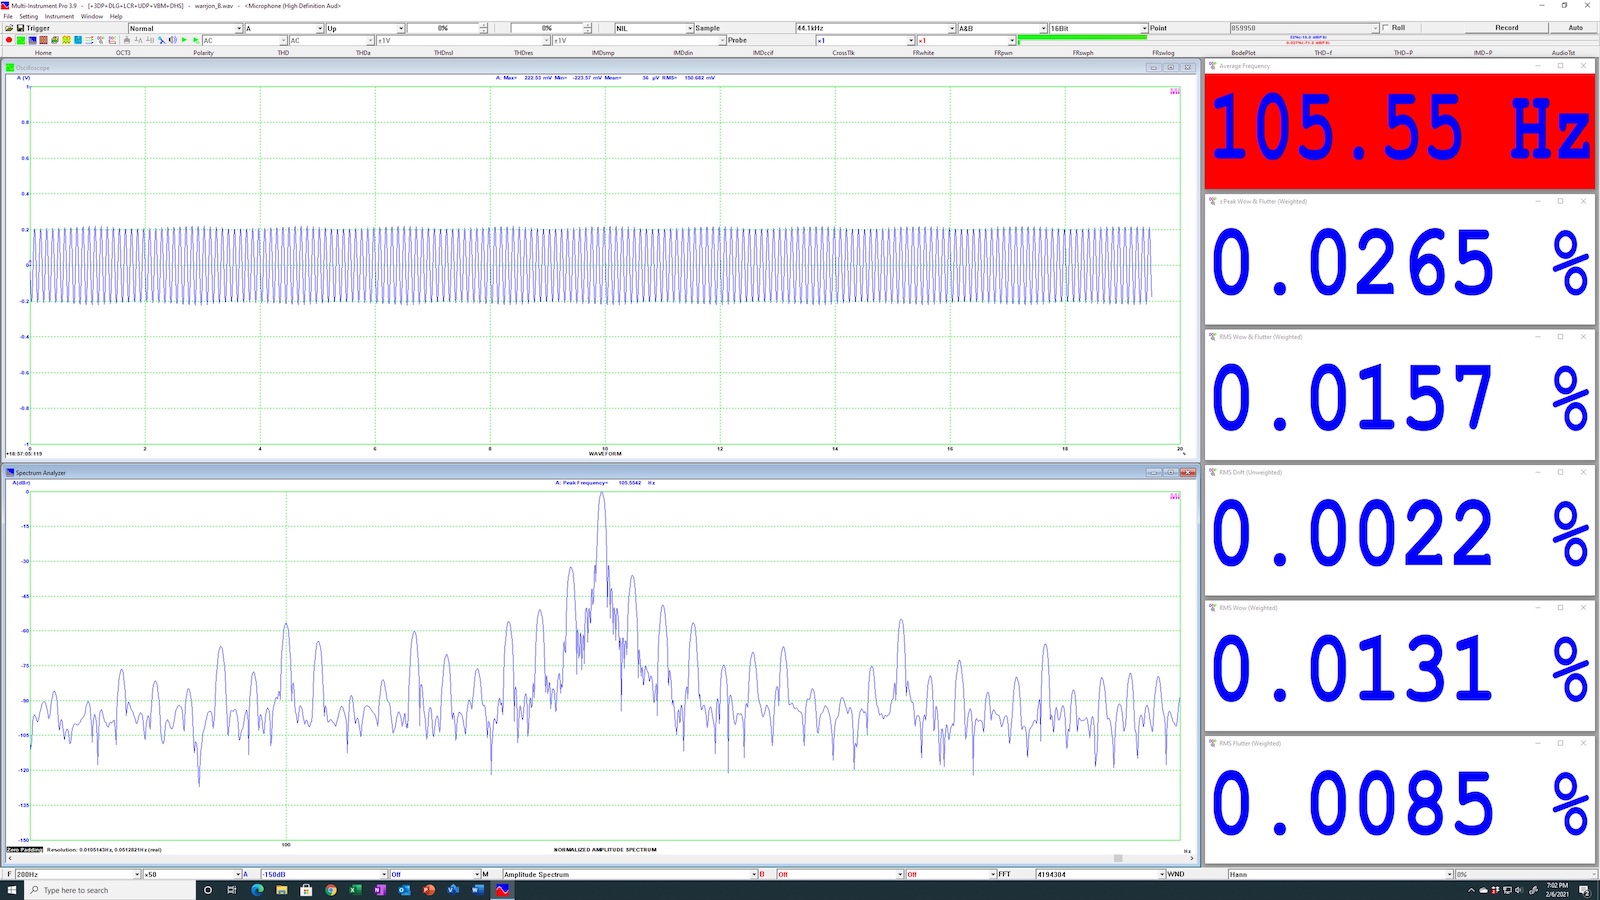1600x900 pixels.
Task: Open OneNote from the taskbar
Action: (x=380, y=890)
